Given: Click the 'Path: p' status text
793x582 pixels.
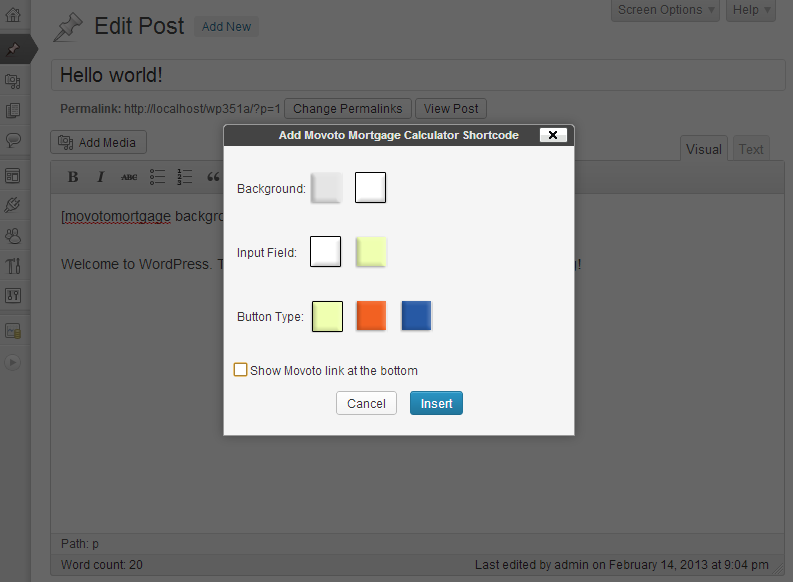Looking at the screenshot, I should [x=80, y=544].
